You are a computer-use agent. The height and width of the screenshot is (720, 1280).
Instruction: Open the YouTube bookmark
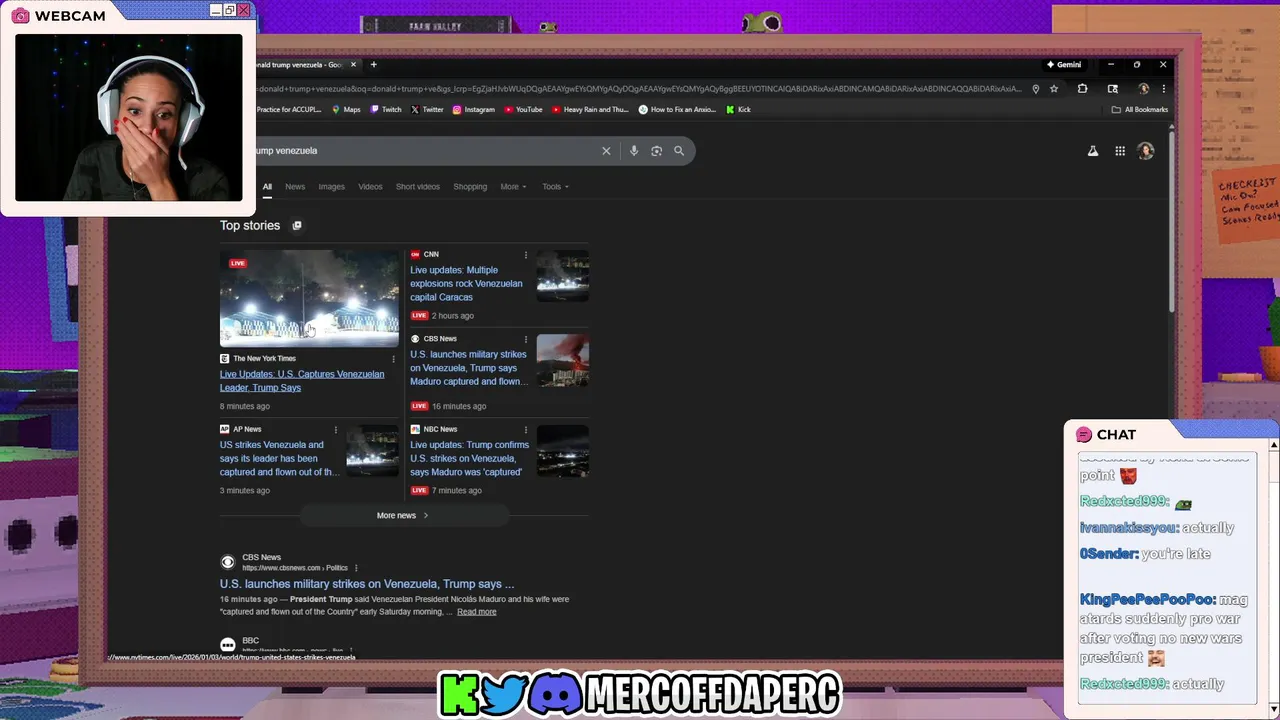[x=524, y=110]
